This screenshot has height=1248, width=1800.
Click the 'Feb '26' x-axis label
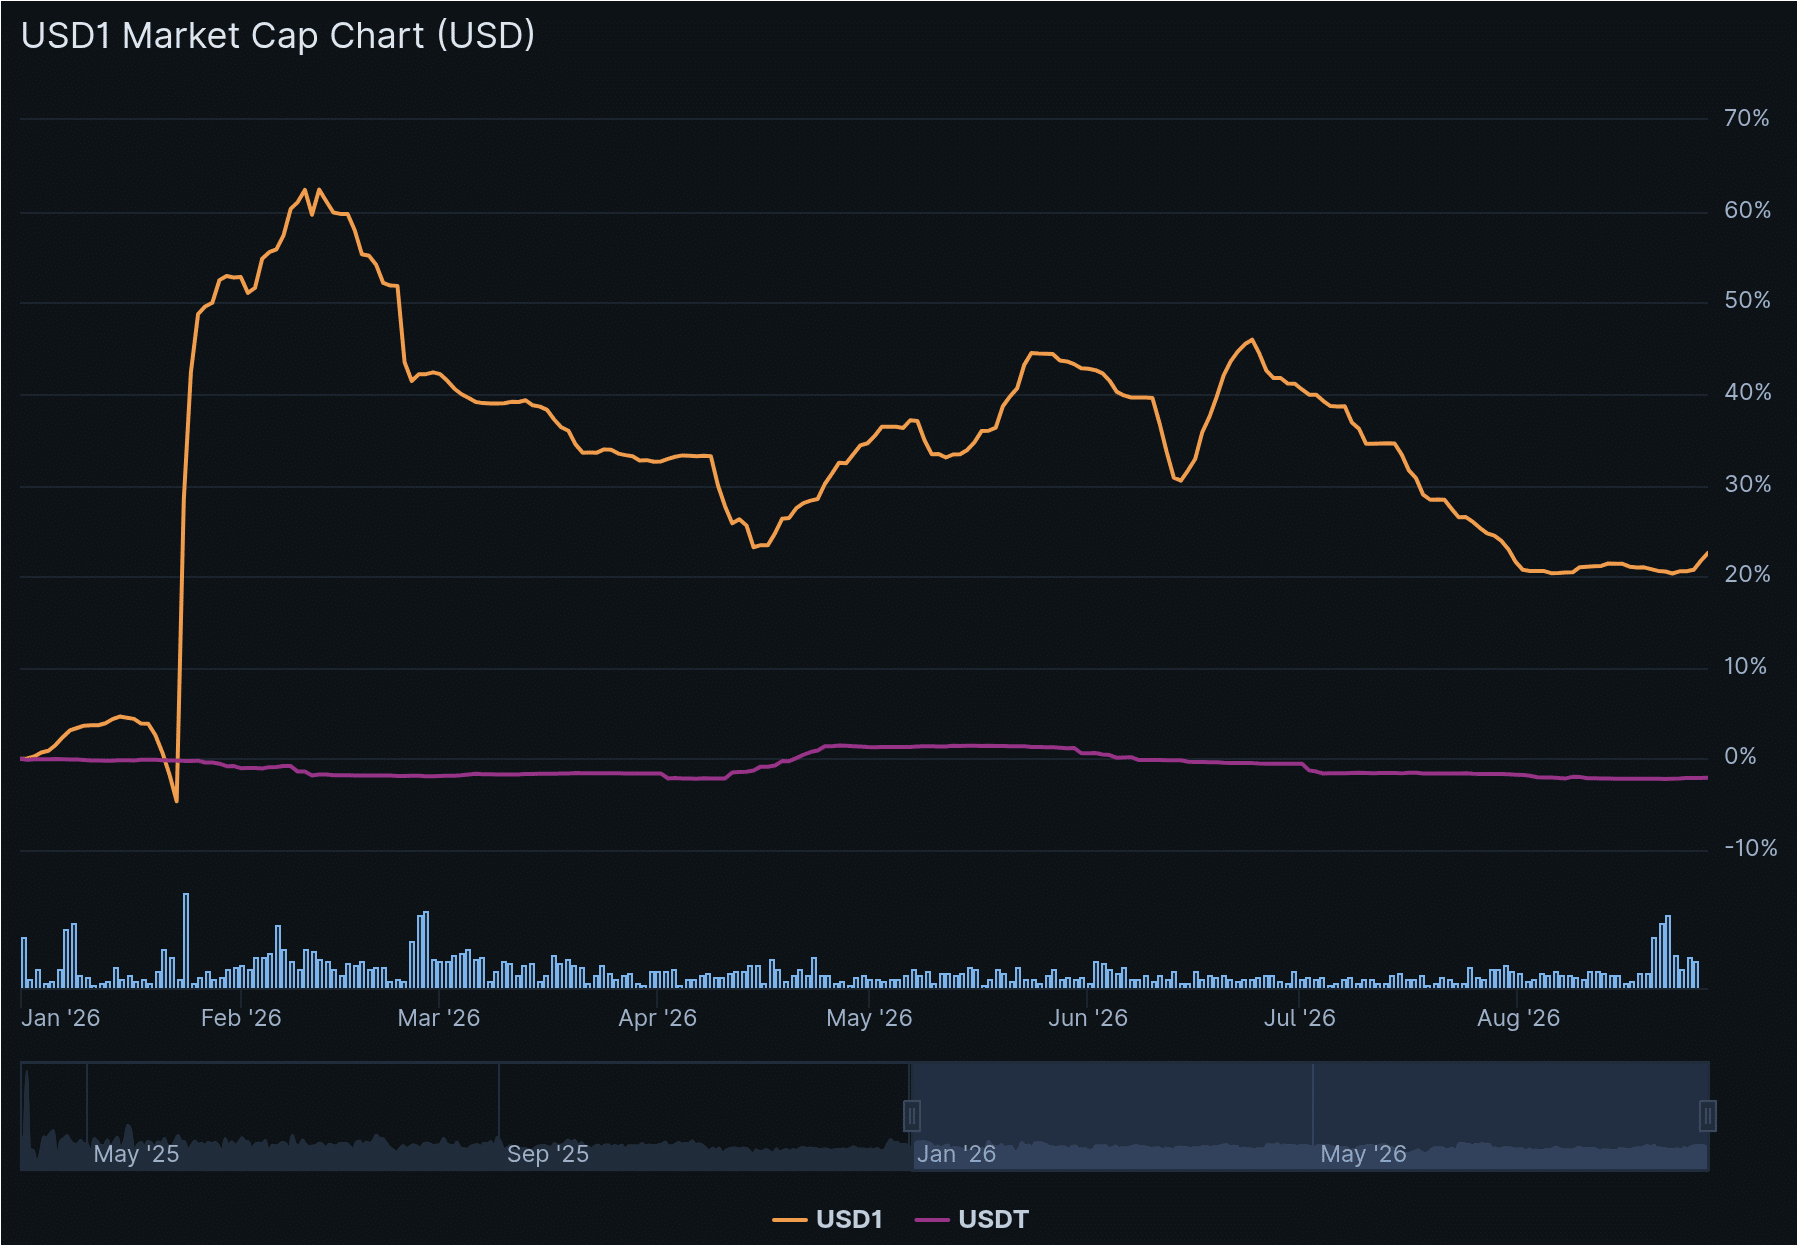(x=241, y=1018)
